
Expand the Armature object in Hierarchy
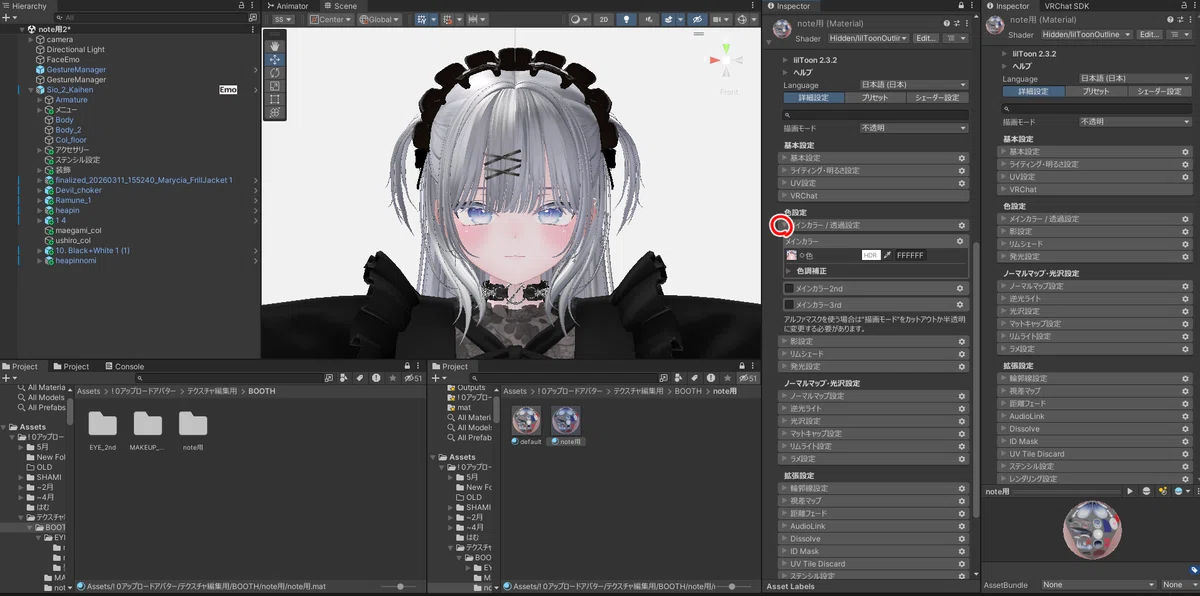41,100
